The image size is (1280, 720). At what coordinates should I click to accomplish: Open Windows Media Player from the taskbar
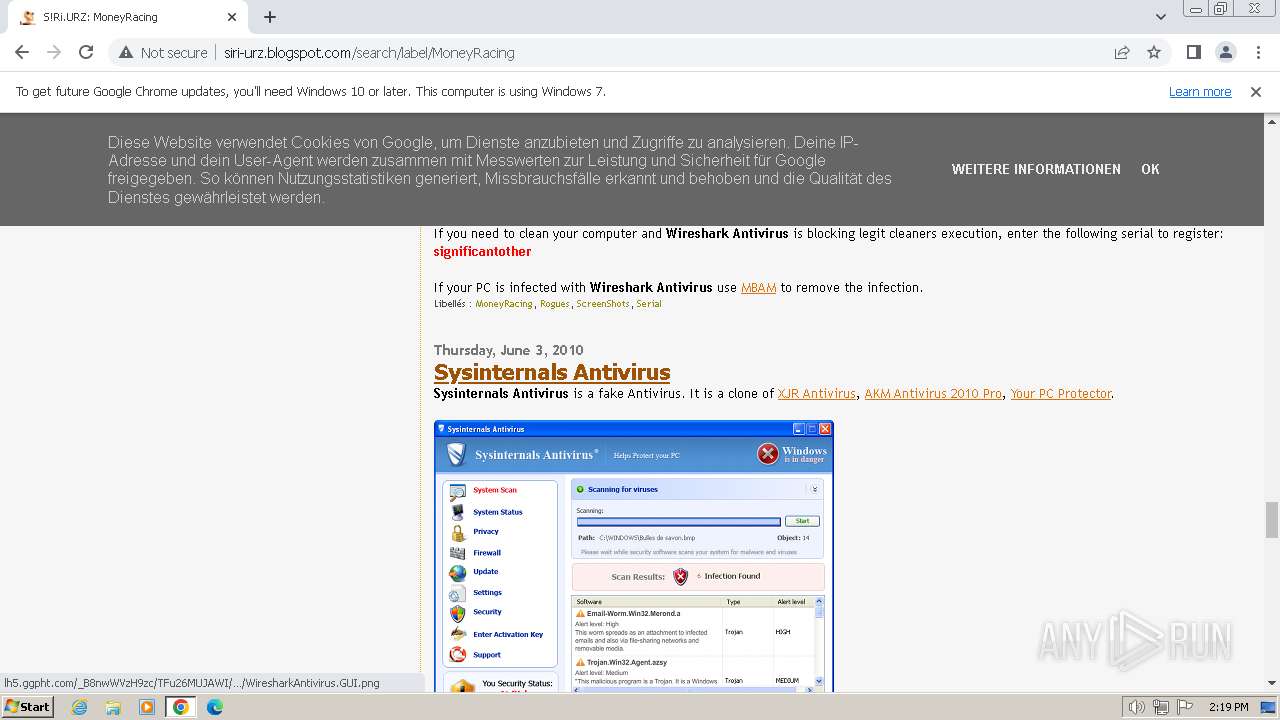pyautogui.click(x=147, y=707)
